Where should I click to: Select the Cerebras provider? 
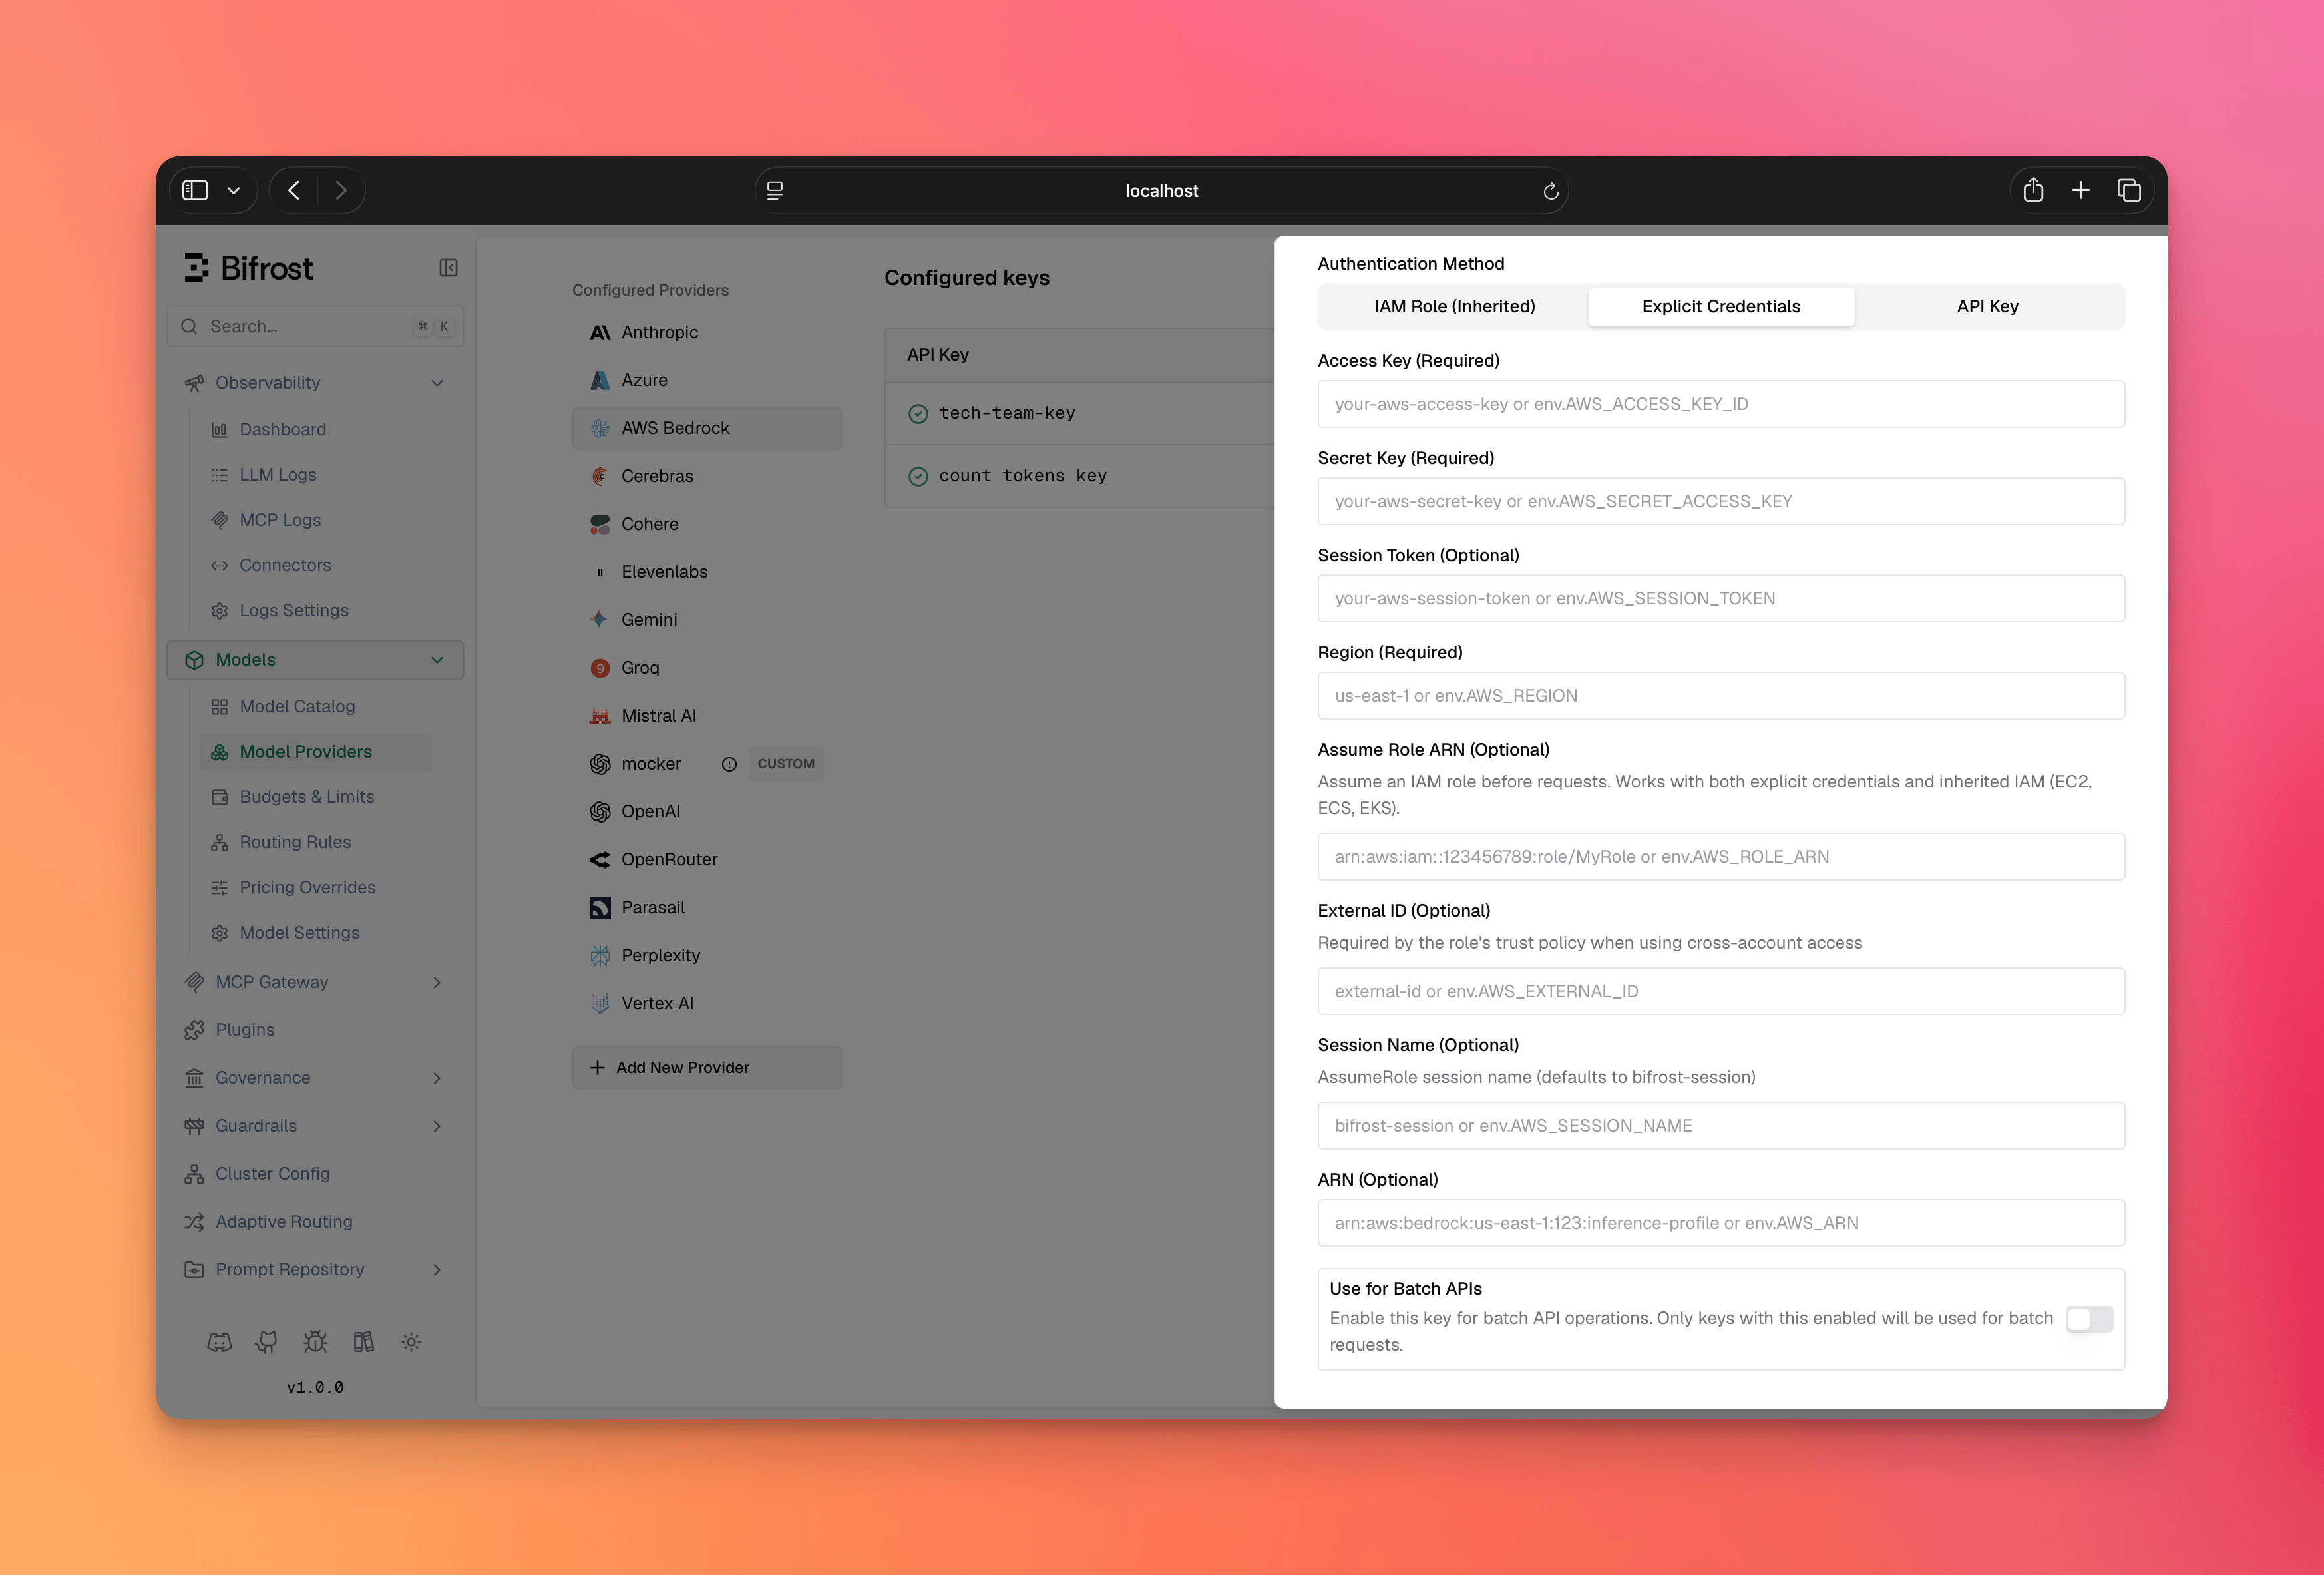pyautogui.click(x=706, y=476)
